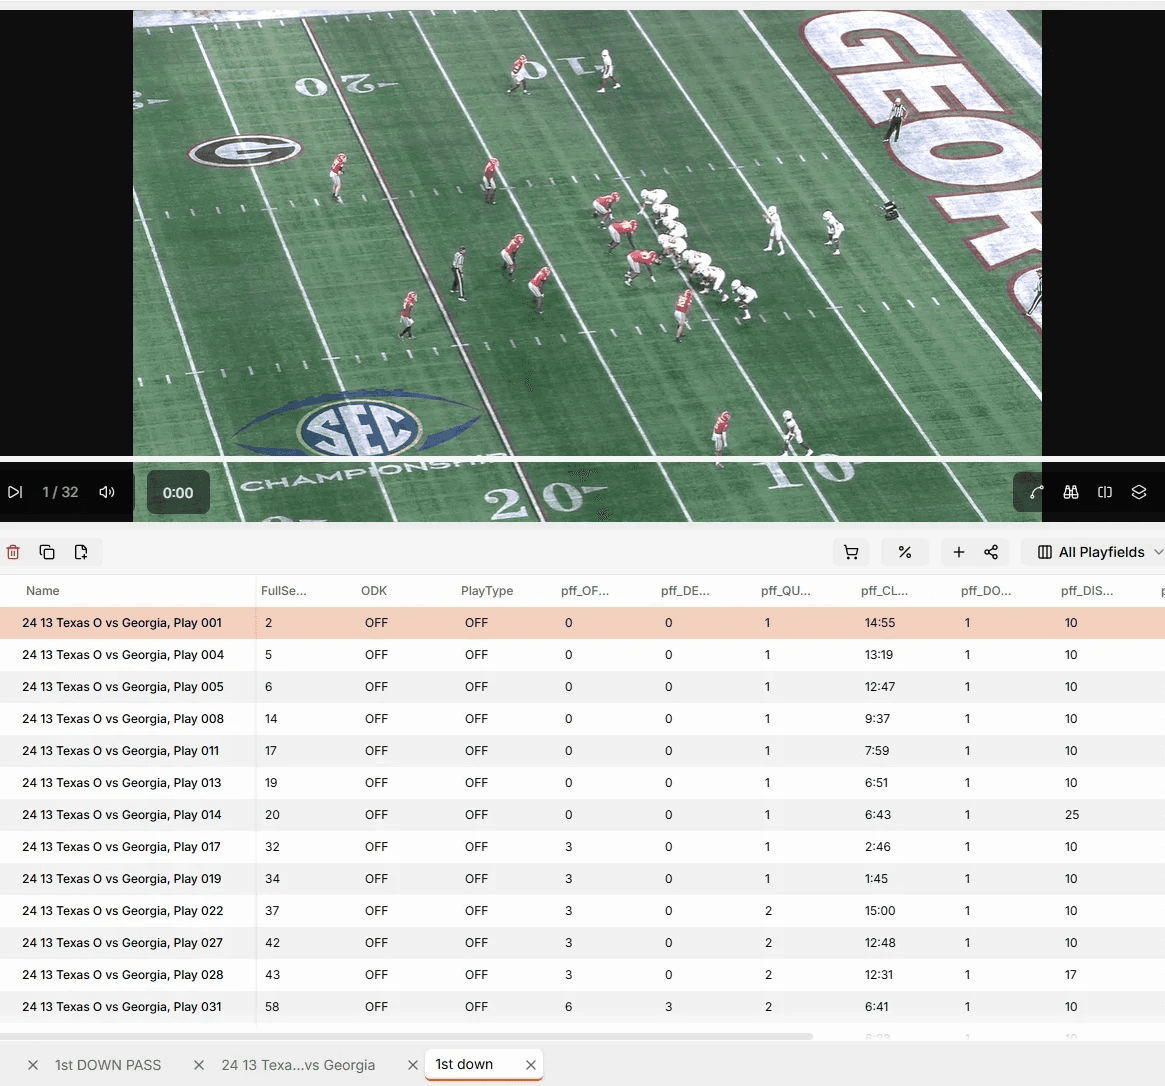Select the 1st down tab
Screen dimensions: 1165x1086
coord(464,1064)
